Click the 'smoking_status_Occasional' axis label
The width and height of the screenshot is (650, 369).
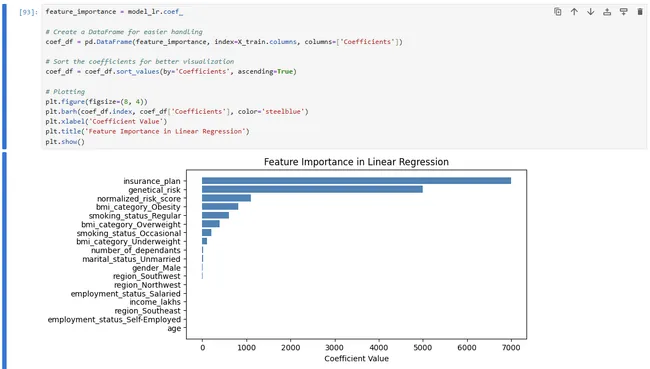pyautogui.click(x=129, y=233)
